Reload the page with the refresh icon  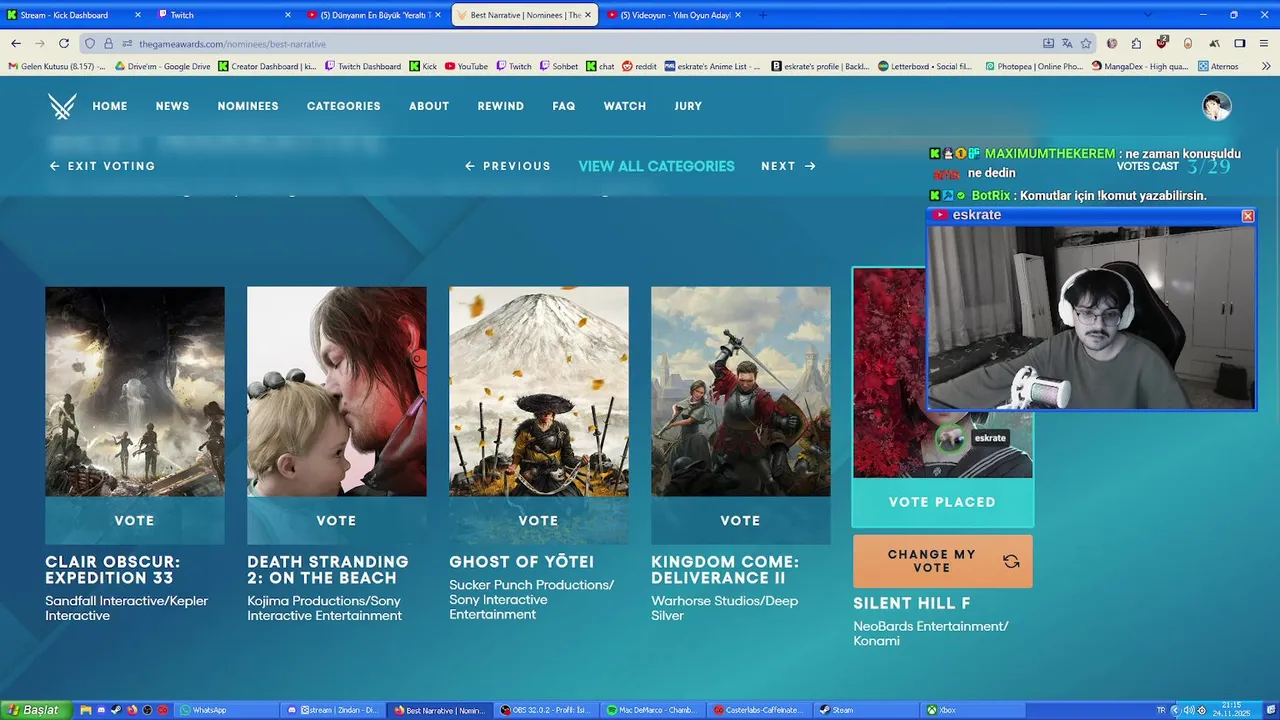tap(64, 44)
